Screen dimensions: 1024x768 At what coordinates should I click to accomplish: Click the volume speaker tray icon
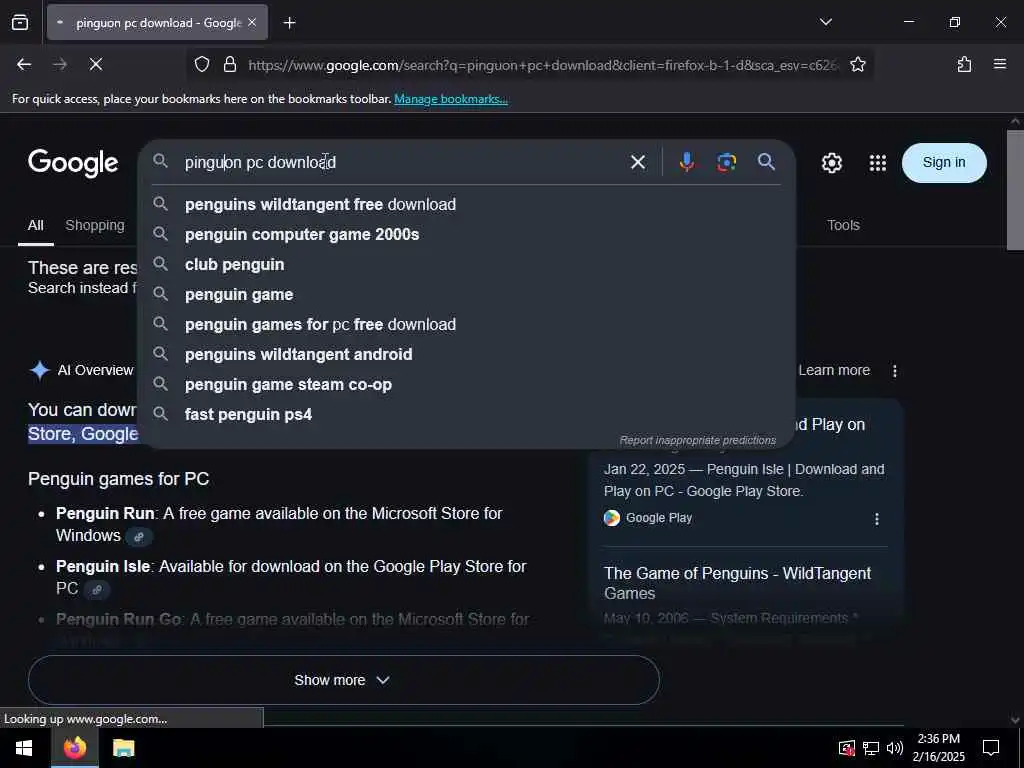click(895, 748)
